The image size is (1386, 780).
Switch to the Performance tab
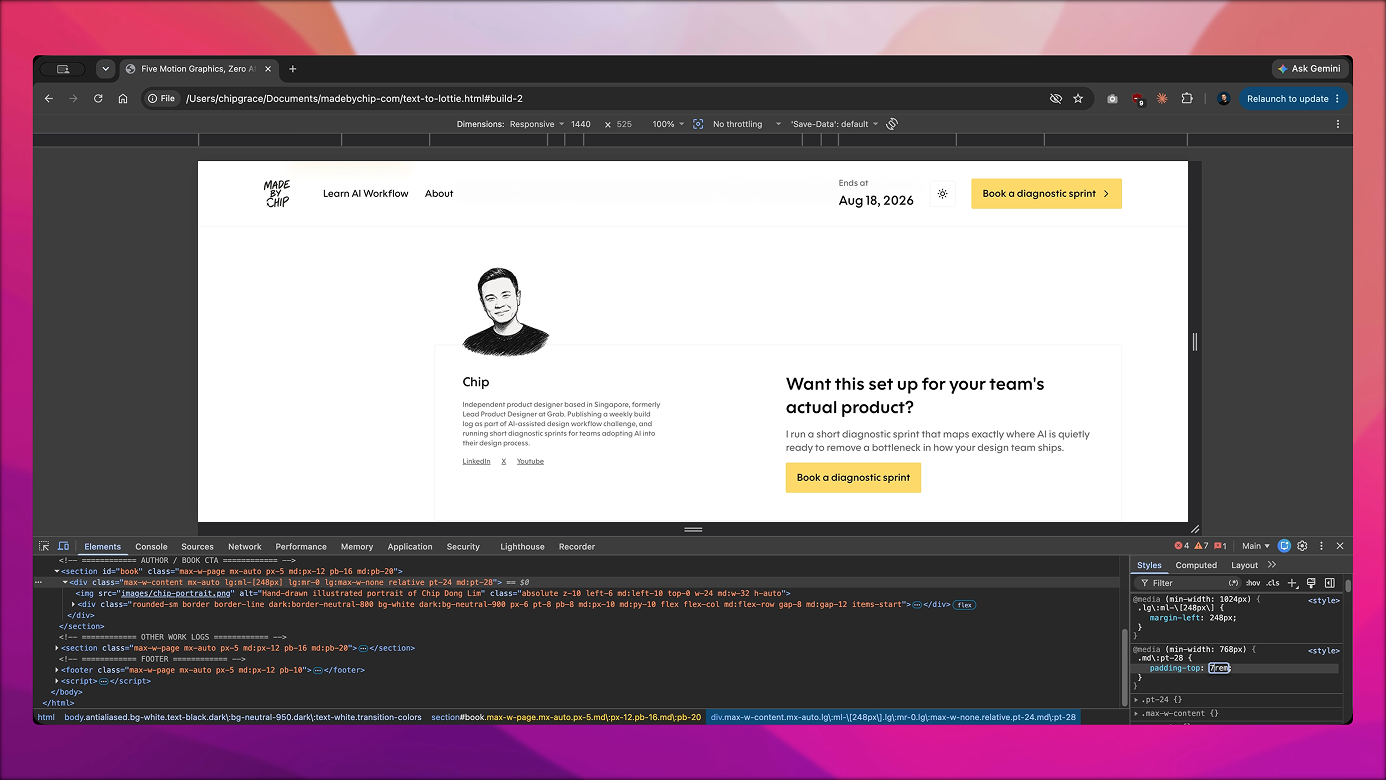[301, 547]
